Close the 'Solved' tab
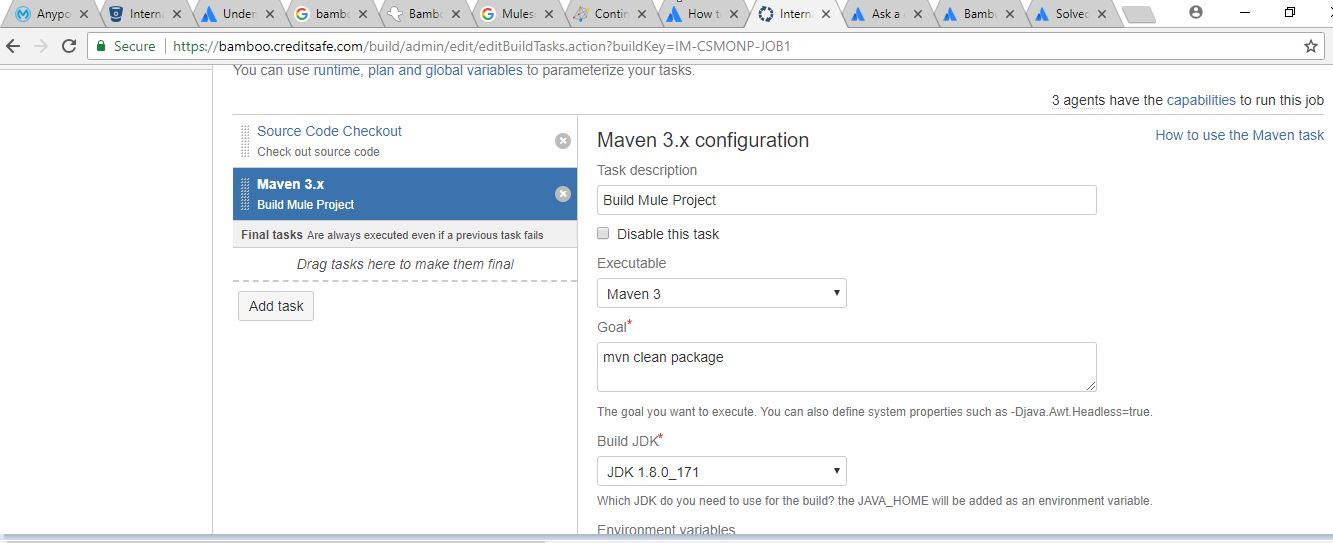This screenshot has width=1333, height=543. coord(1102,14)
